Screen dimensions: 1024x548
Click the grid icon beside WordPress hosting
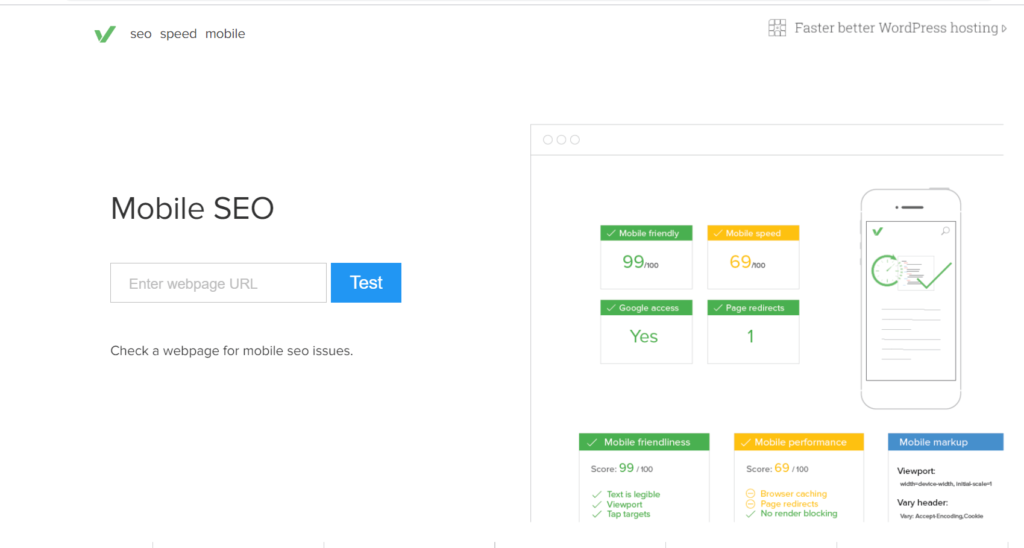(x=777, y=28)
